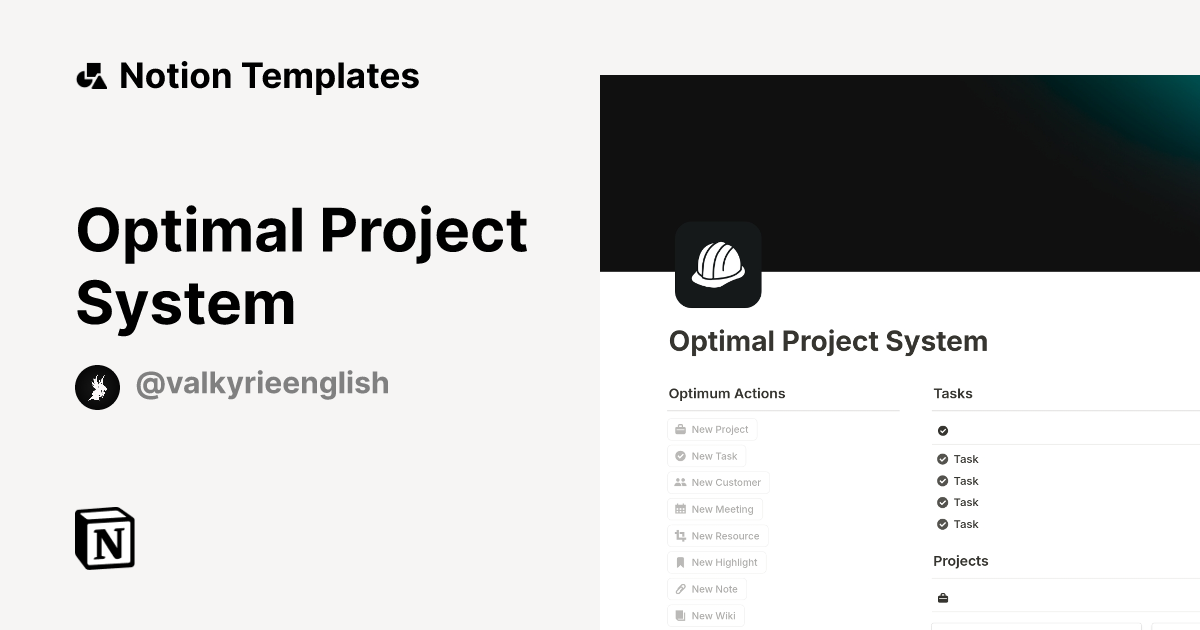
Task: Click the circular checkmark under the Tasks heading
Action: (x=942, y=429)
